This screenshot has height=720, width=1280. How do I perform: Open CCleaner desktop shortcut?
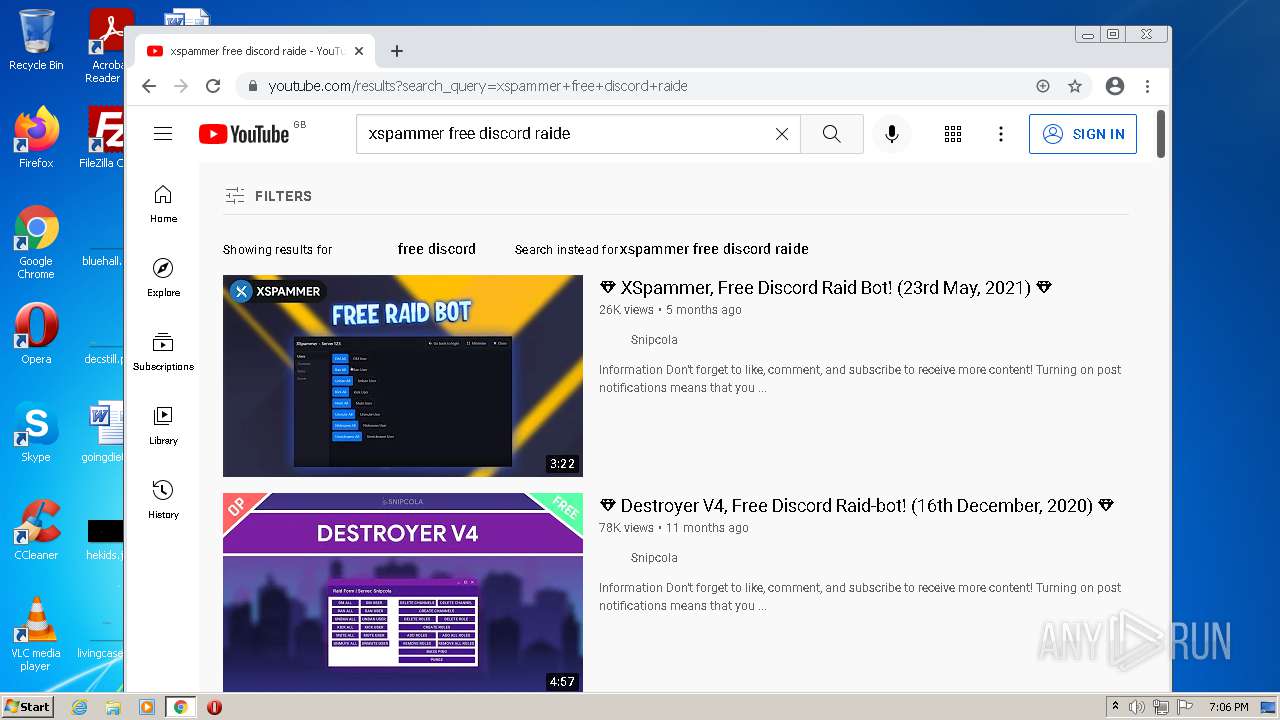pos(36,529)
